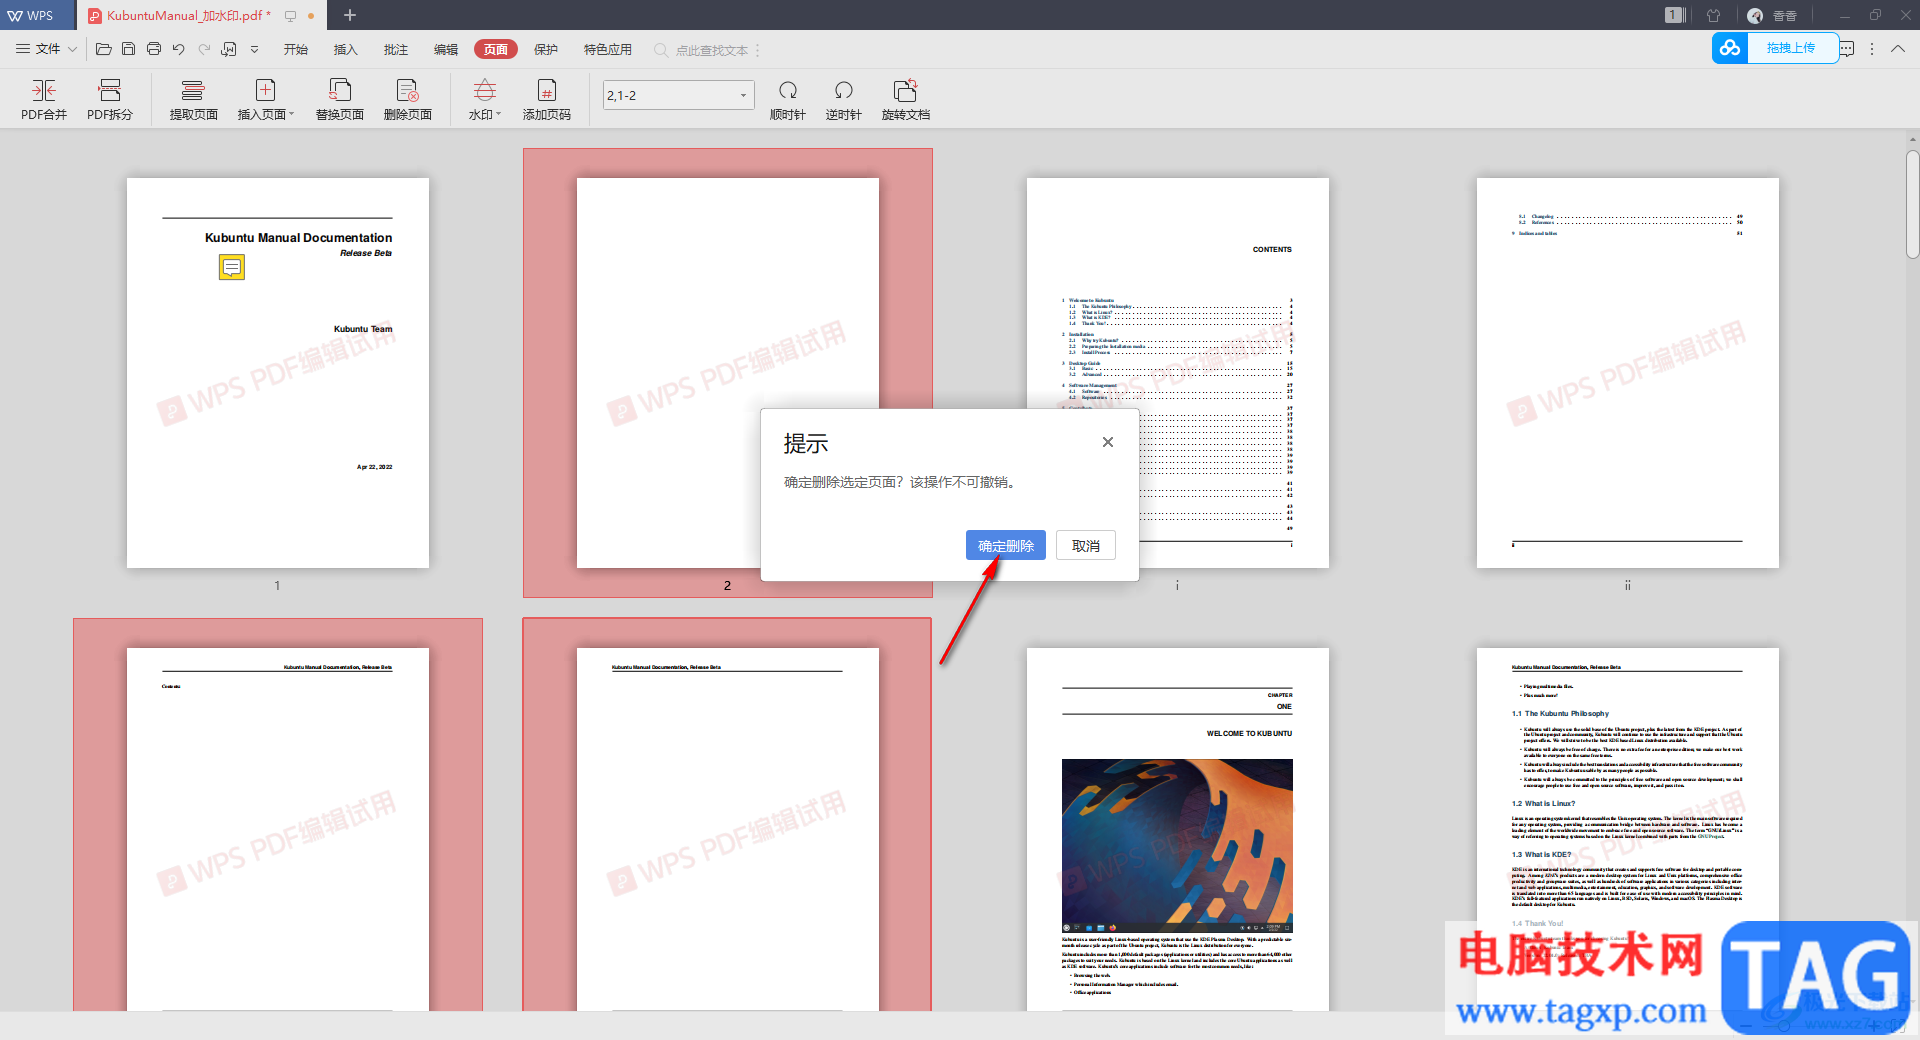Select the highlighted page 2 thumbnail
Image resolution: width=1920 pixels, height=1040 pixels.
(728, 373)
